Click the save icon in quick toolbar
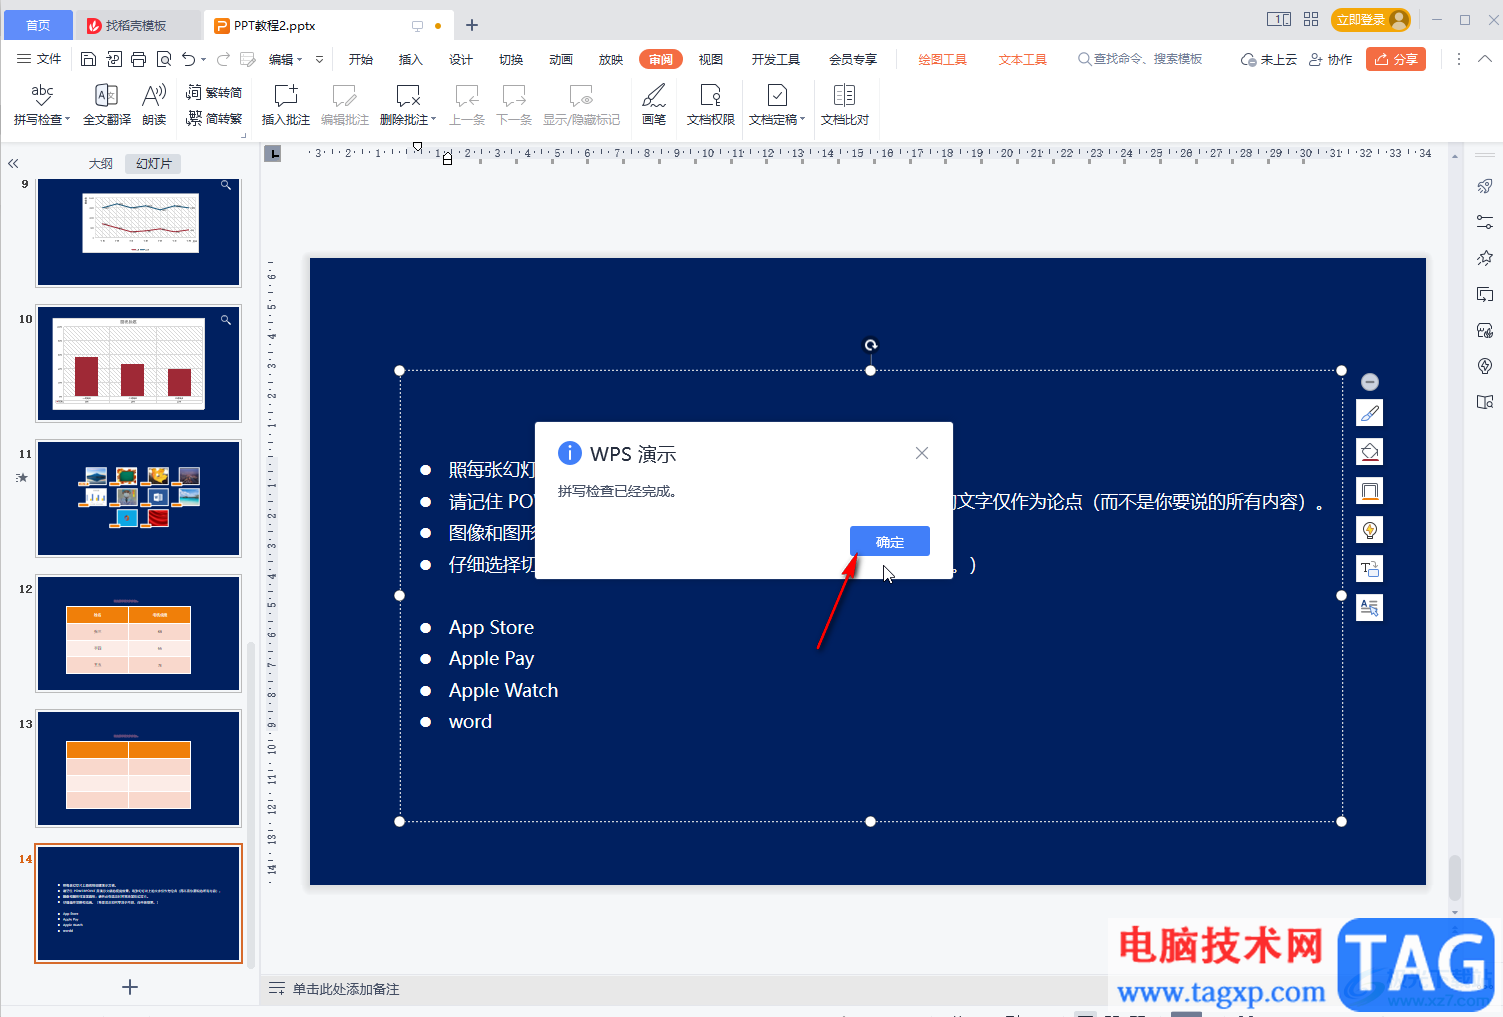Screen dimensions: 1503x1017 pyautogui.click(x=88, y=59)
